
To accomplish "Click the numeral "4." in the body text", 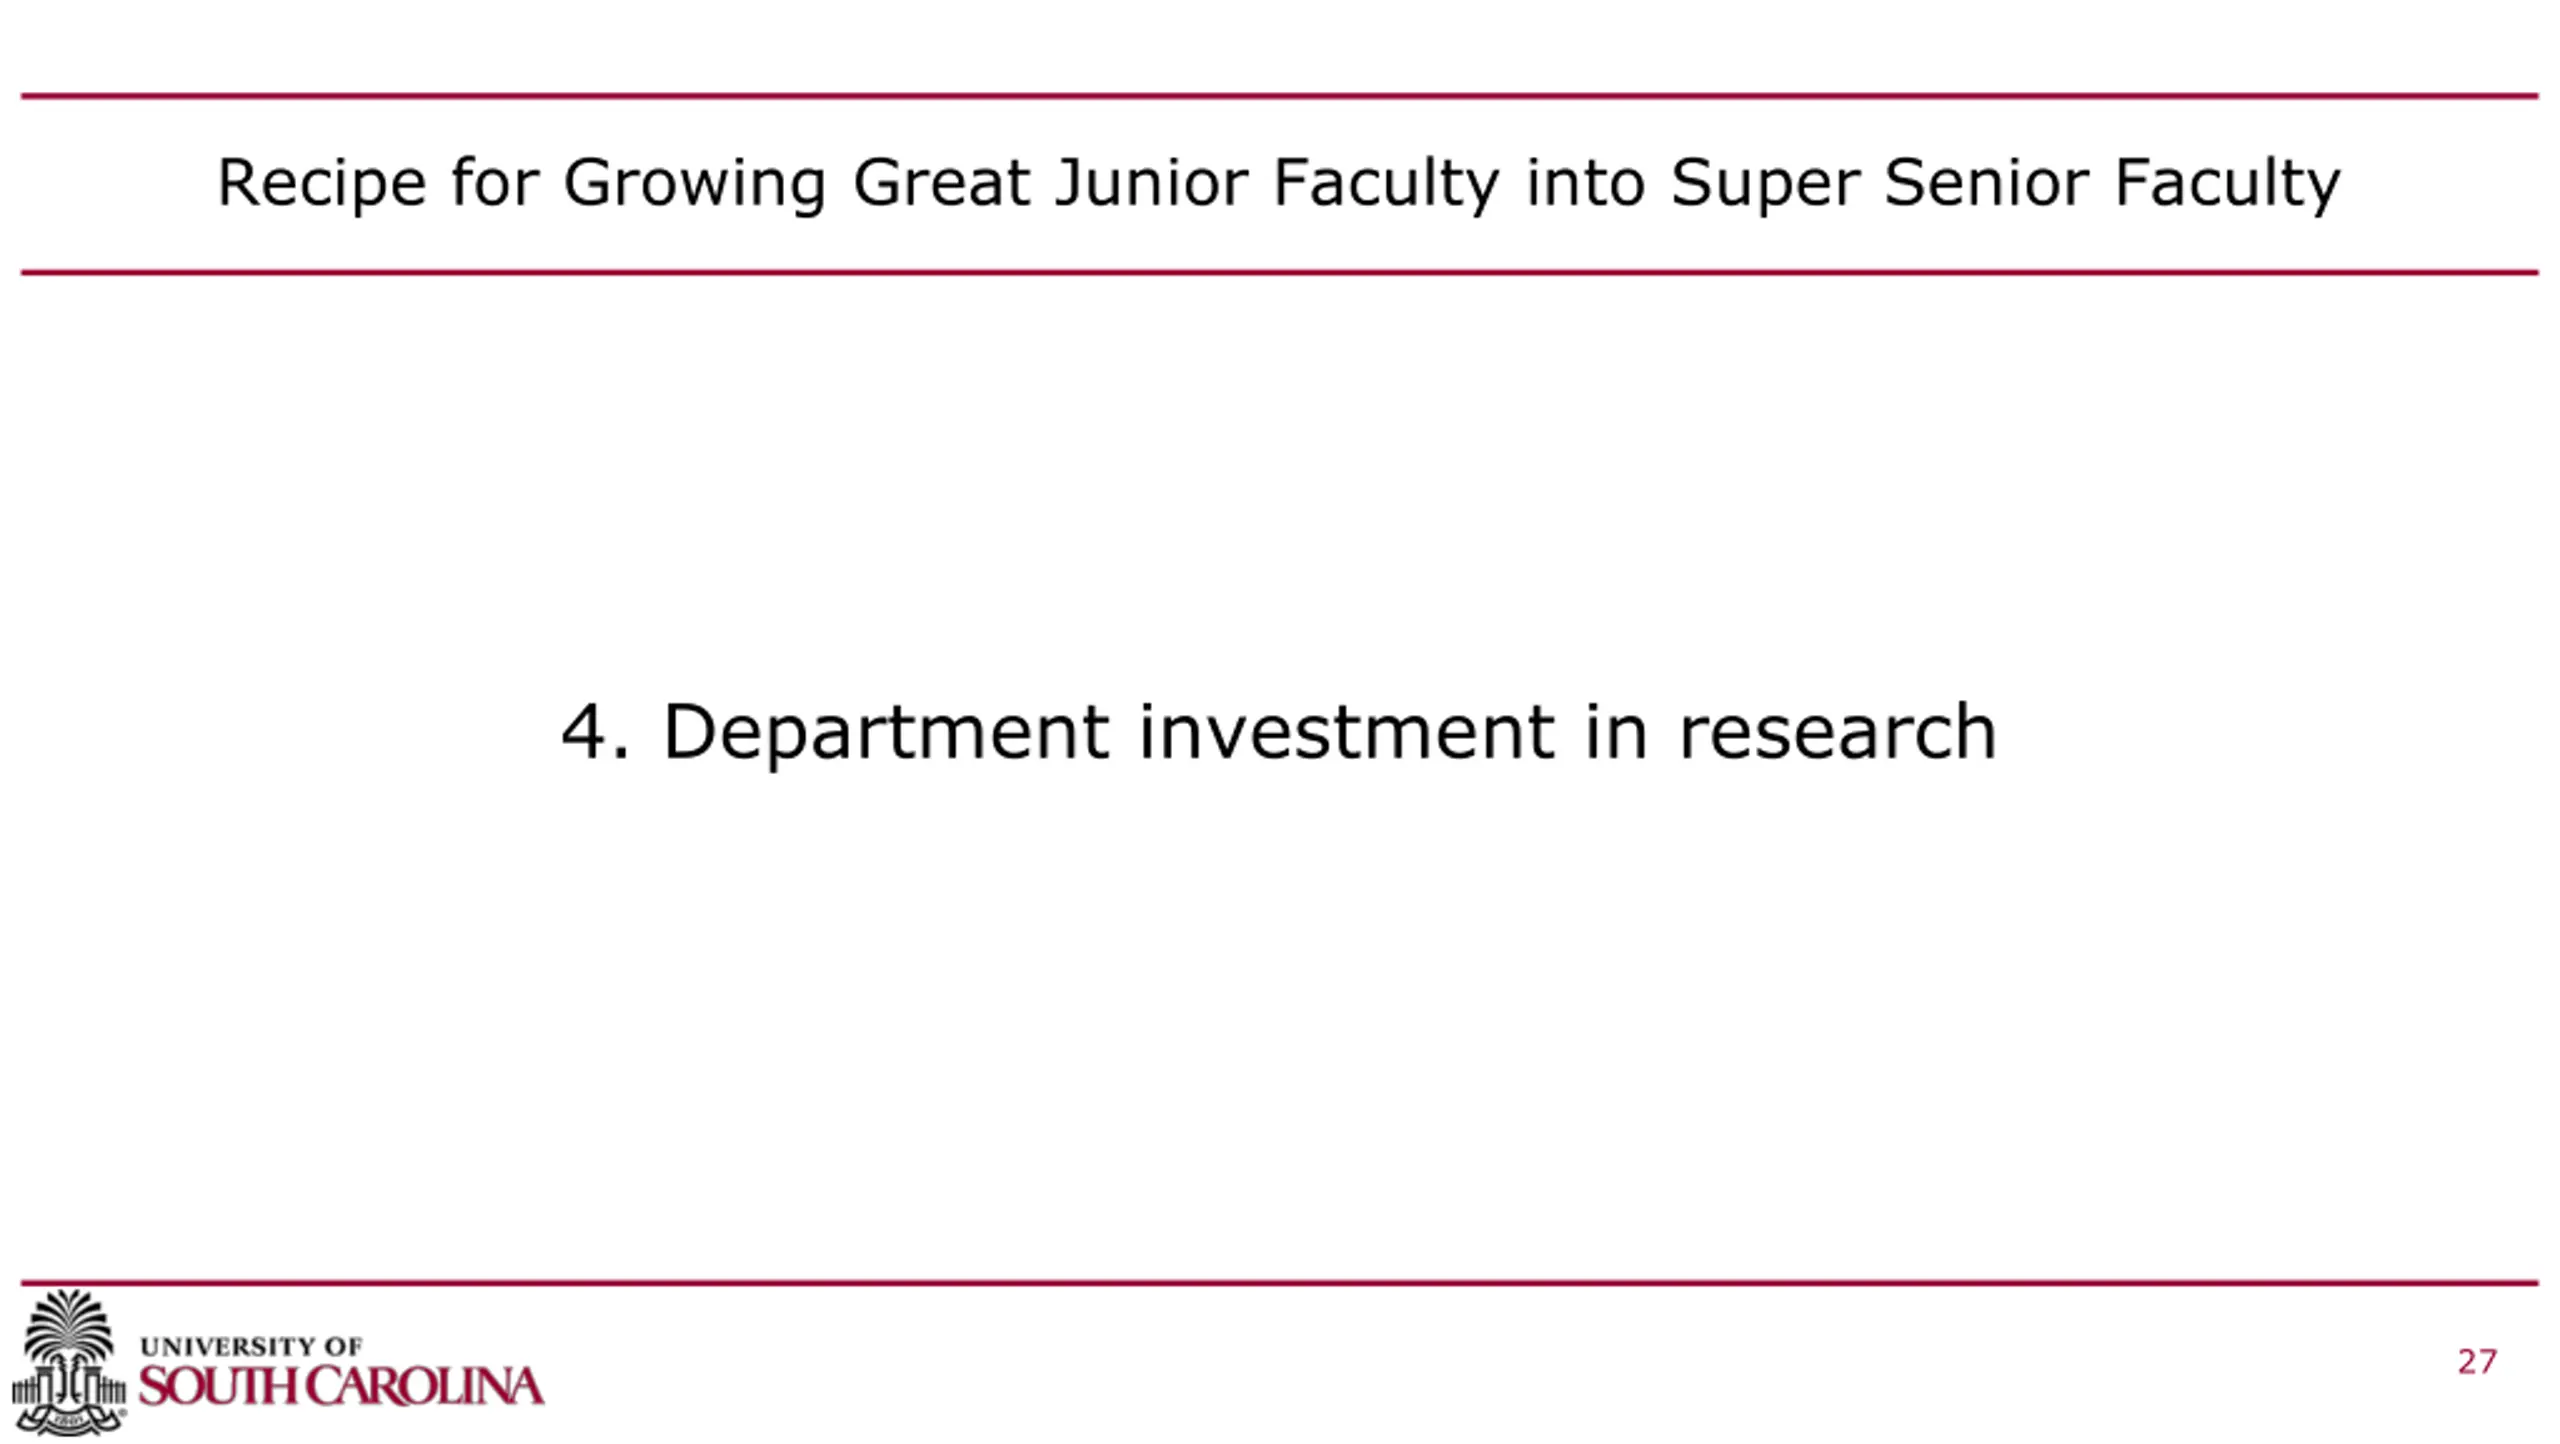I will (595, 732).
